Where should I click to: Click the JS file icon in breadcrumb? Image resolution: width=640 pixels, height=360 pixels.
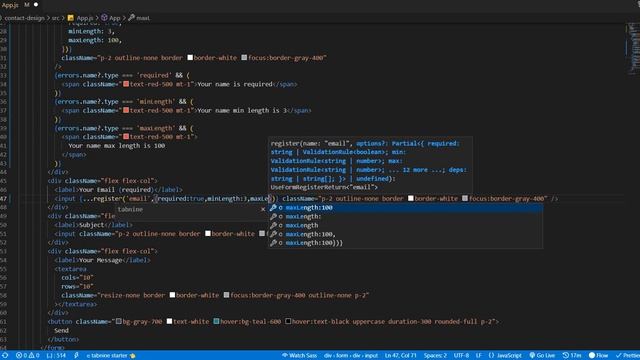pyautogui.click(x=71, y=18)
